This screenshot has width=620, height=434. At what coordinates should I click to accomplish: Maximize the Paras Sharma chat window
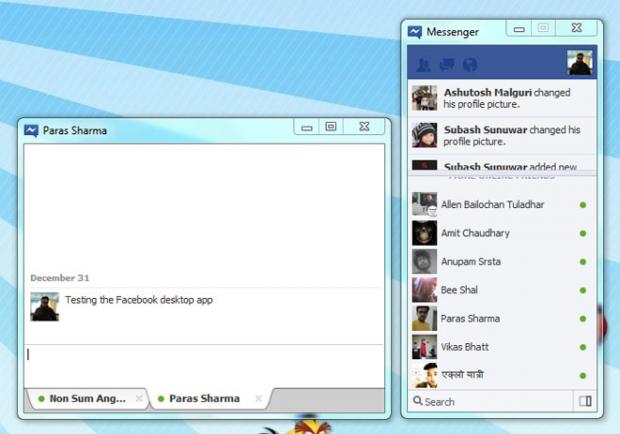[x=331, y=126]
